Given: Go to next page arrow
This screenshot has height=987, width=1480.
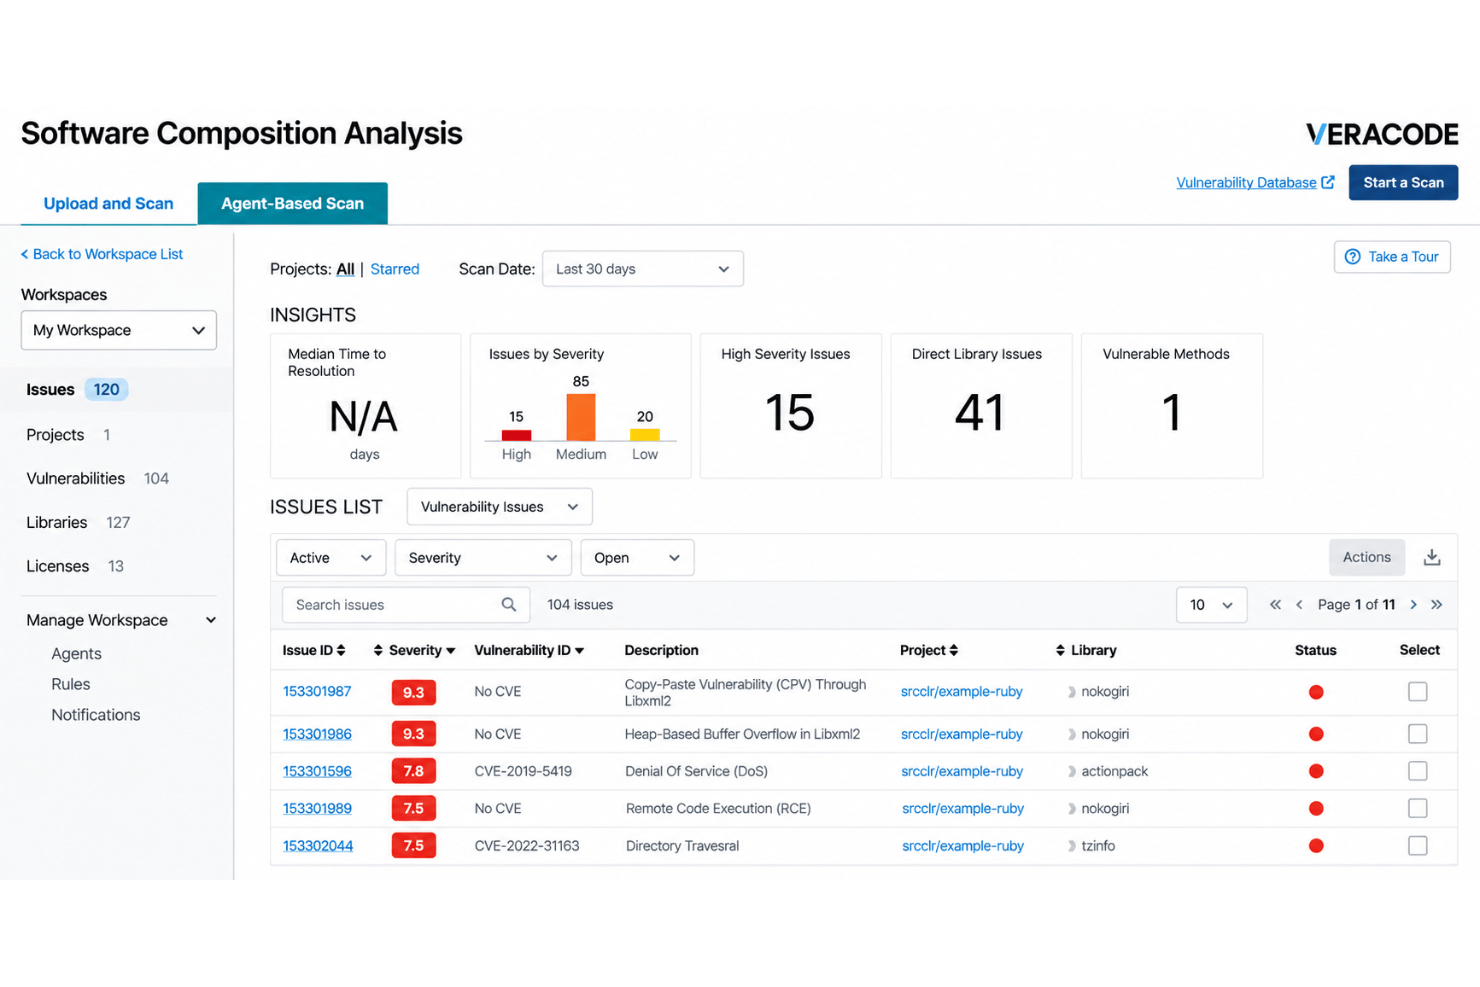Looking at the screenshot, I should (1413, 604).
